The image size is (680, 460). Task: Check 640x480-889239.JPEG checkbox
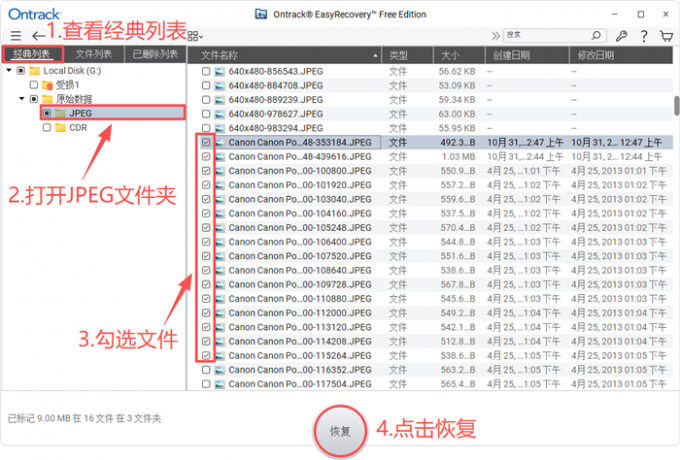[206, 100]
